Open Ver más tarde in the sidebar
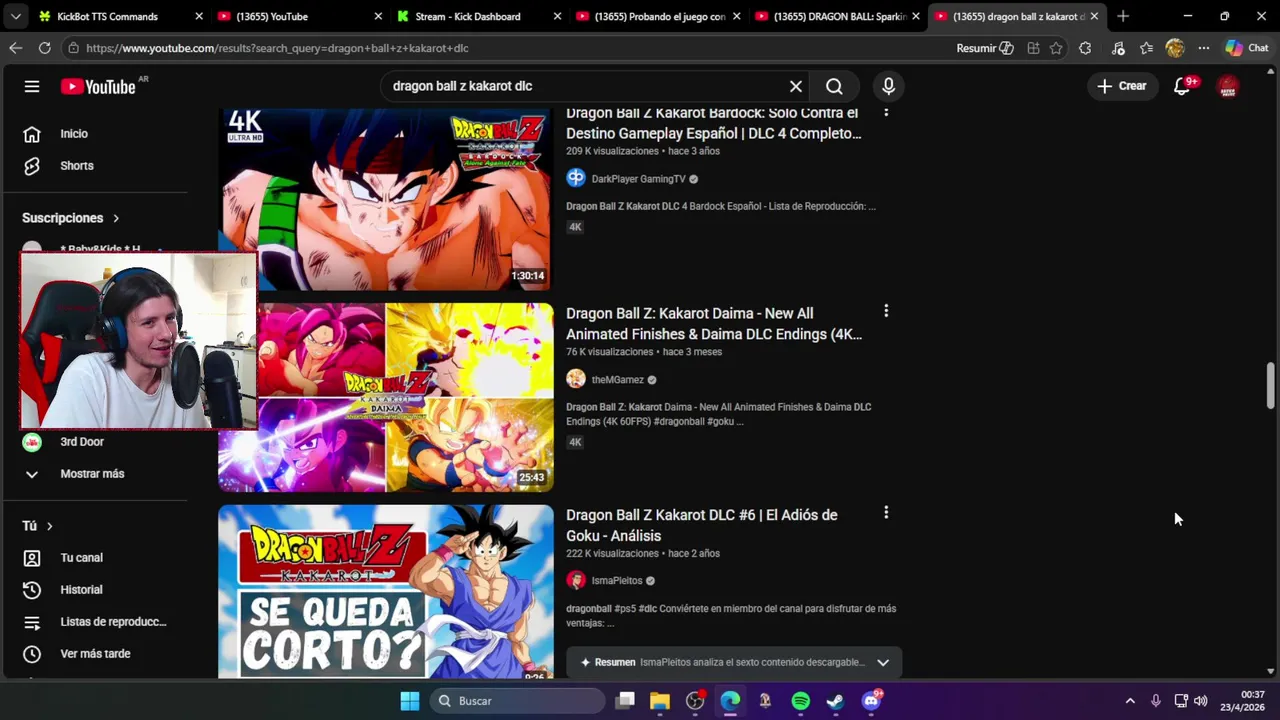The width and height of the screenshot is (1280, 720). pos(95,654)
